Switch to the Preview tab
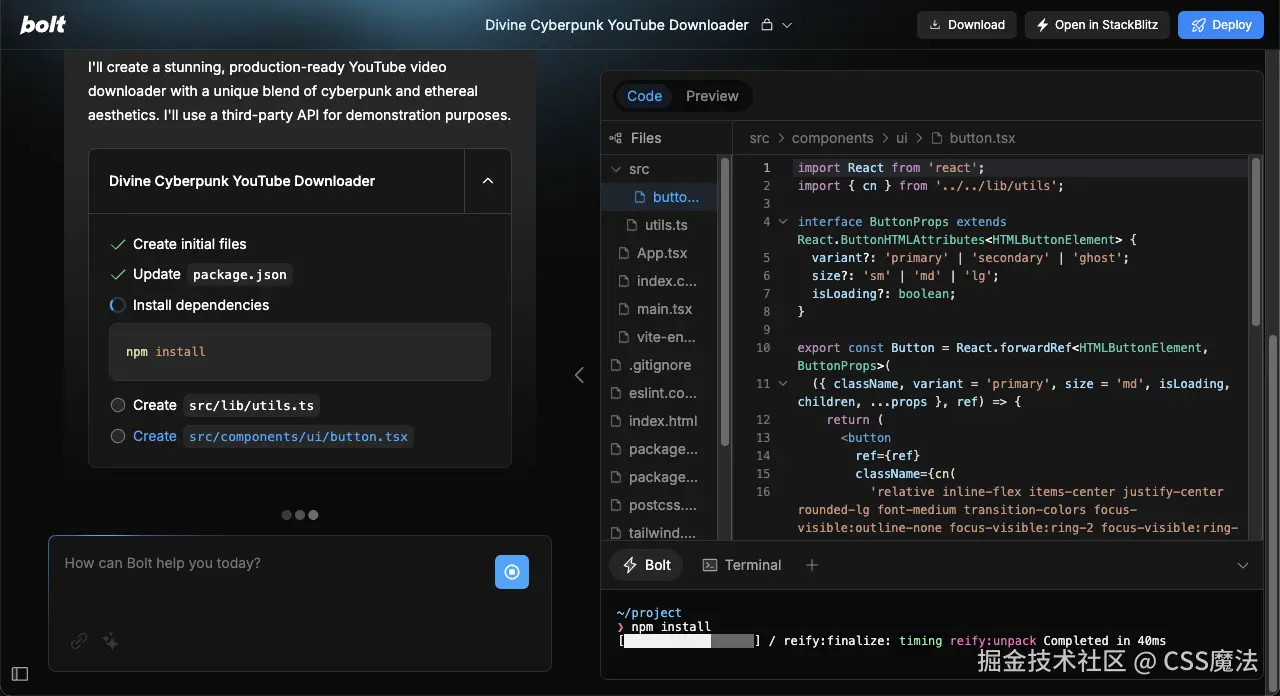Image resolution: width=1280 pixels, height=696 pixels. (x=712, y=96)
